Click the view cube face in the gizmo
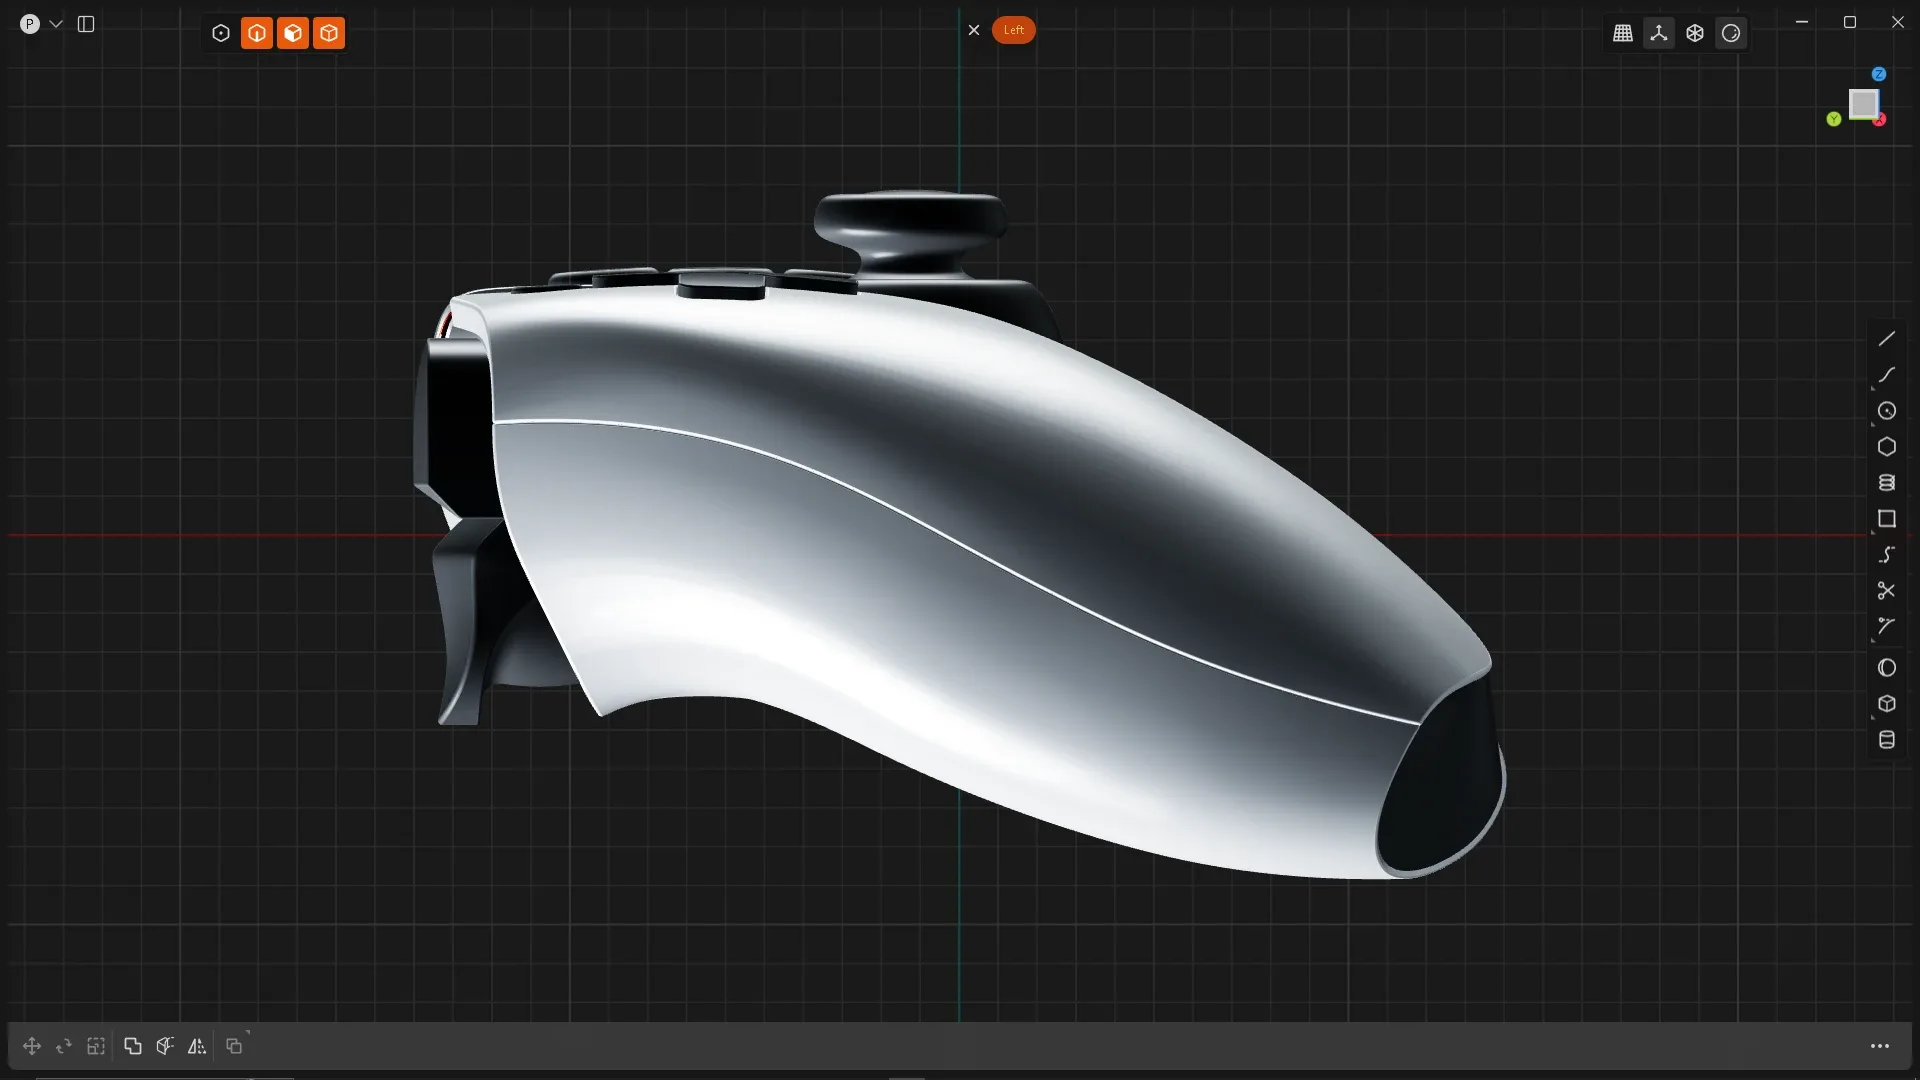1920x1080 pixels. coord(1863,104)
